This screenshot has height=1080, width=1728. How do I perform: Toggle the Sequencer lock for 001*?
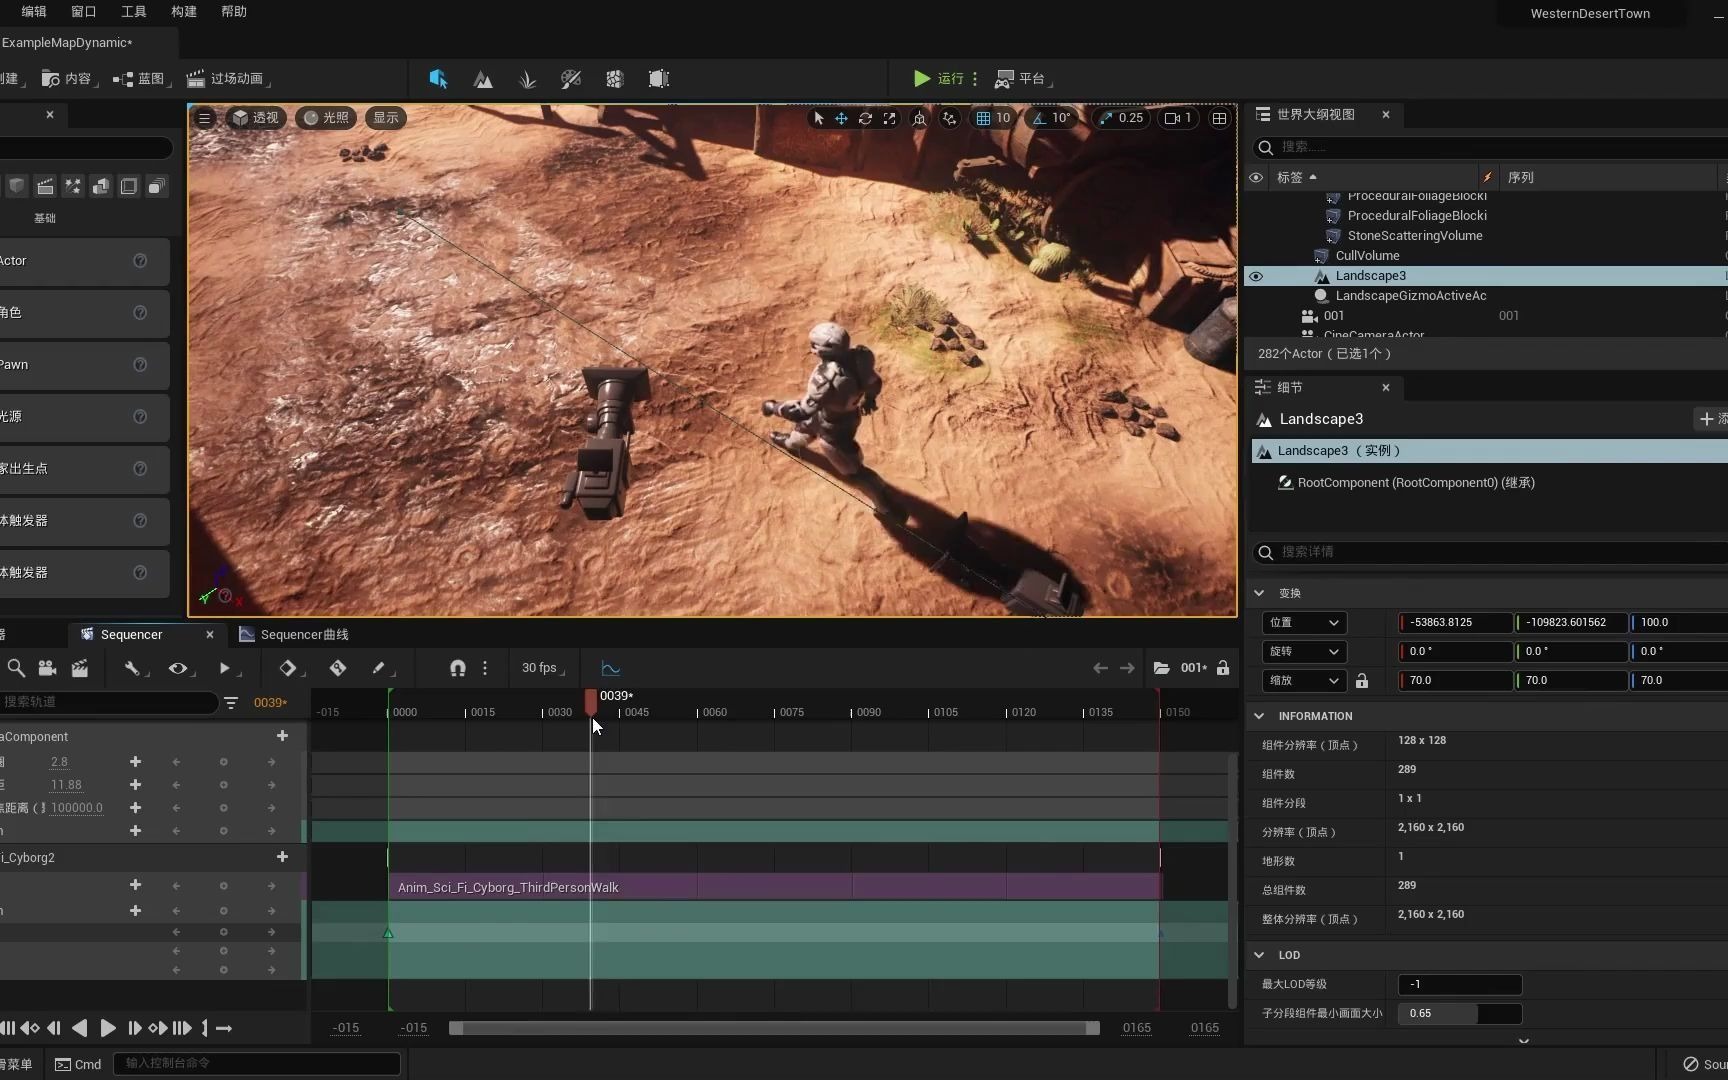pyautogui.click(x=1223, y=668)
